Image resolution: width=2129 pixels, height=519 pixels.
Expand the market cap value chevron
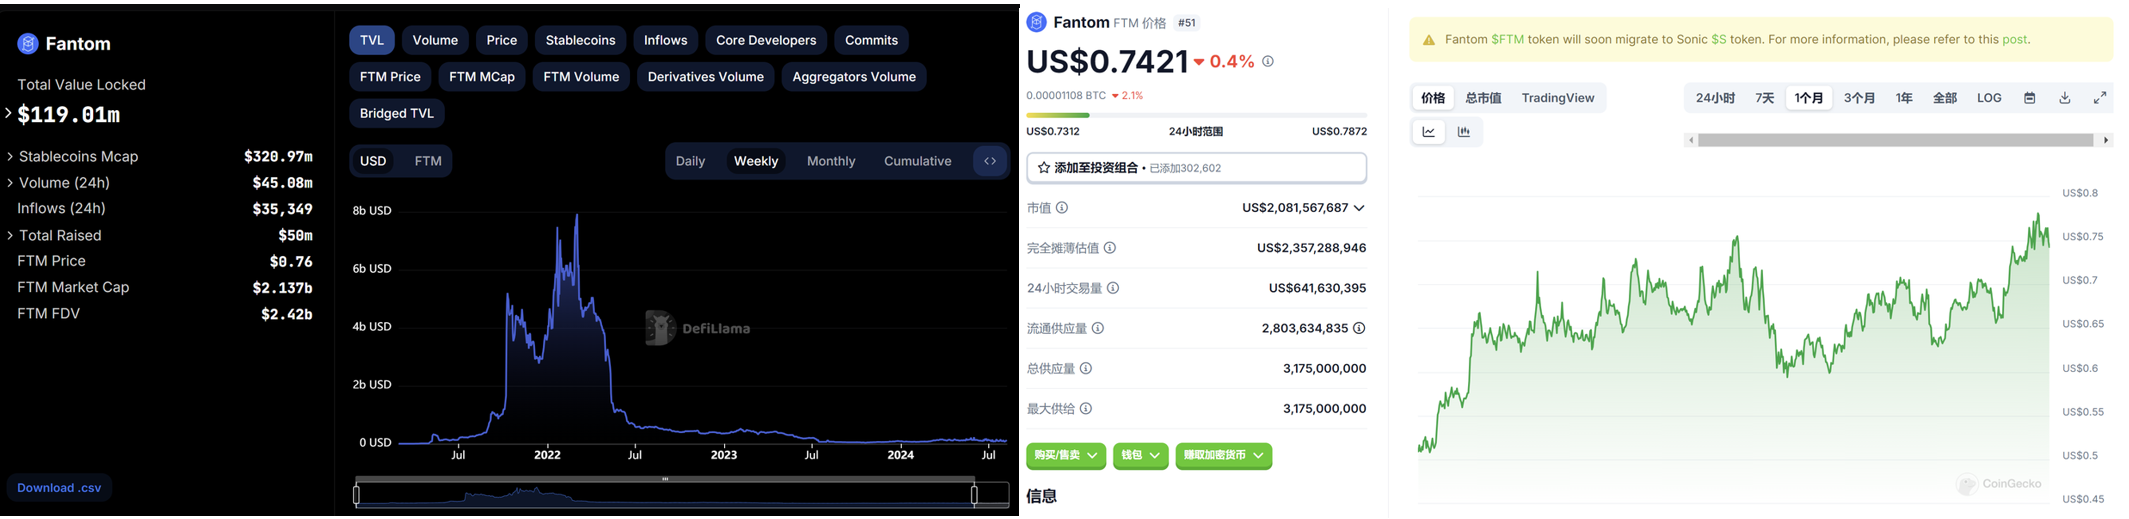click(x=1359, y=208)
